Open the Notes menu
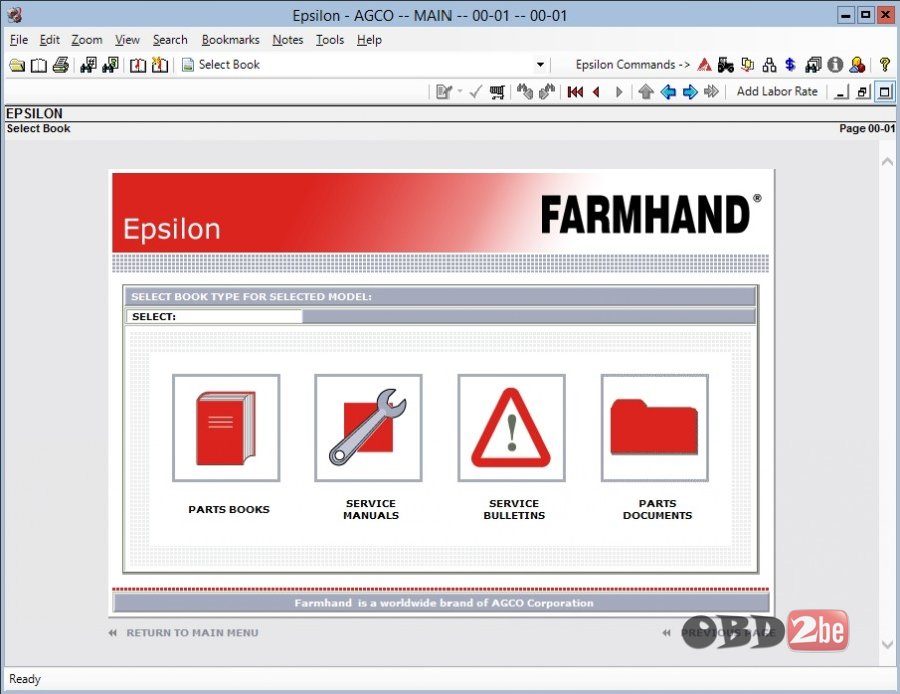 pos(288,40)
